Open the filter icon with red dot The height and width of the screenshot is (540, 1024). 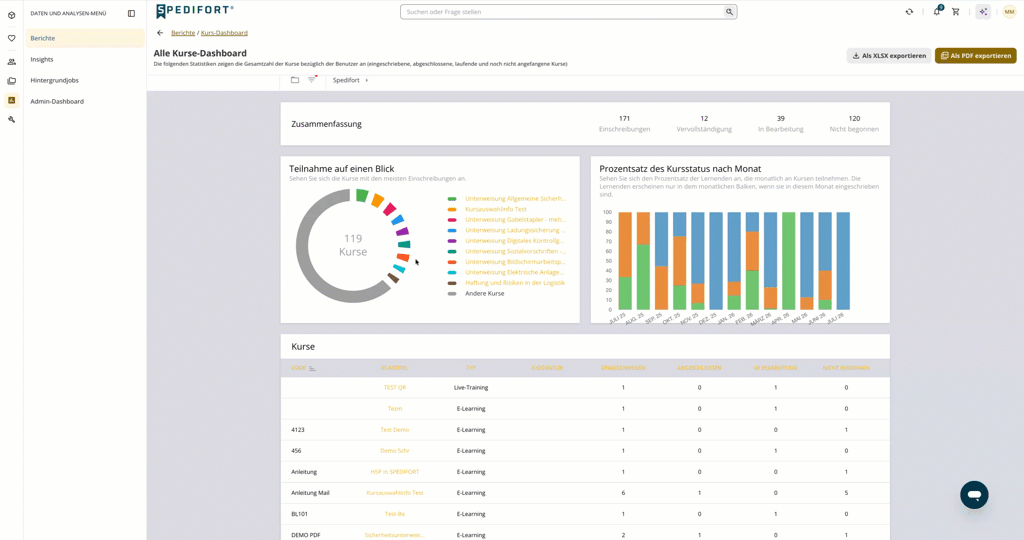point(312,80)
